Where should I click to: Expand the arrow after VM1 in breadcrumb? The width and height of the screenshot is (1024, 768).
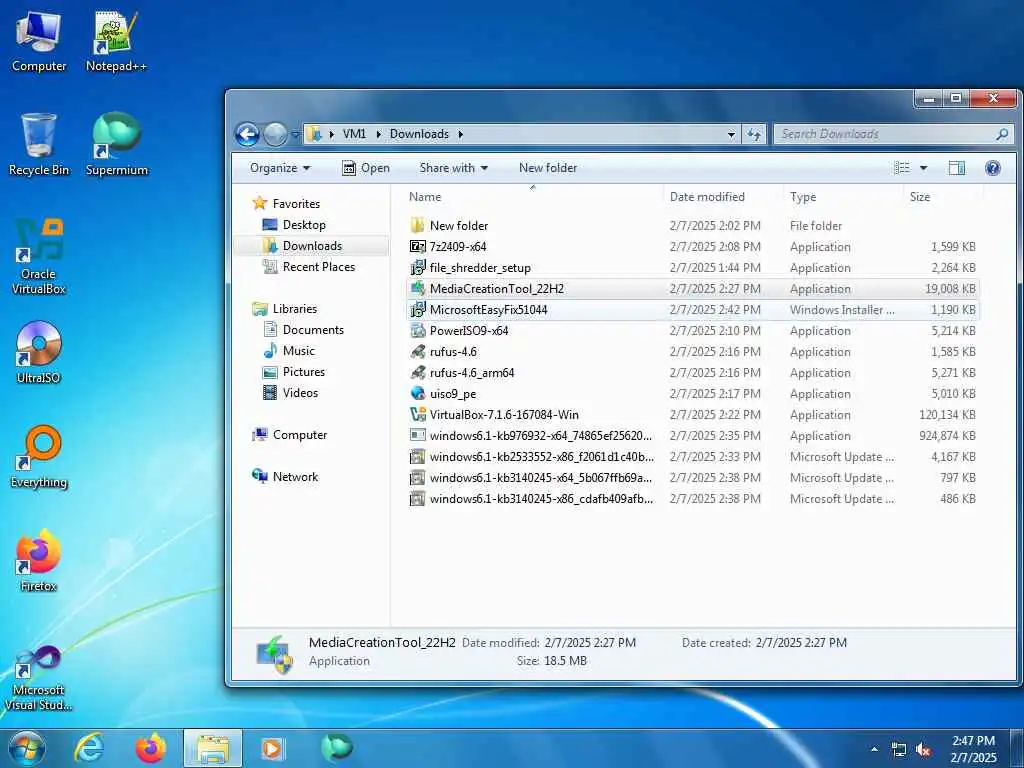[x=378, y=135]
